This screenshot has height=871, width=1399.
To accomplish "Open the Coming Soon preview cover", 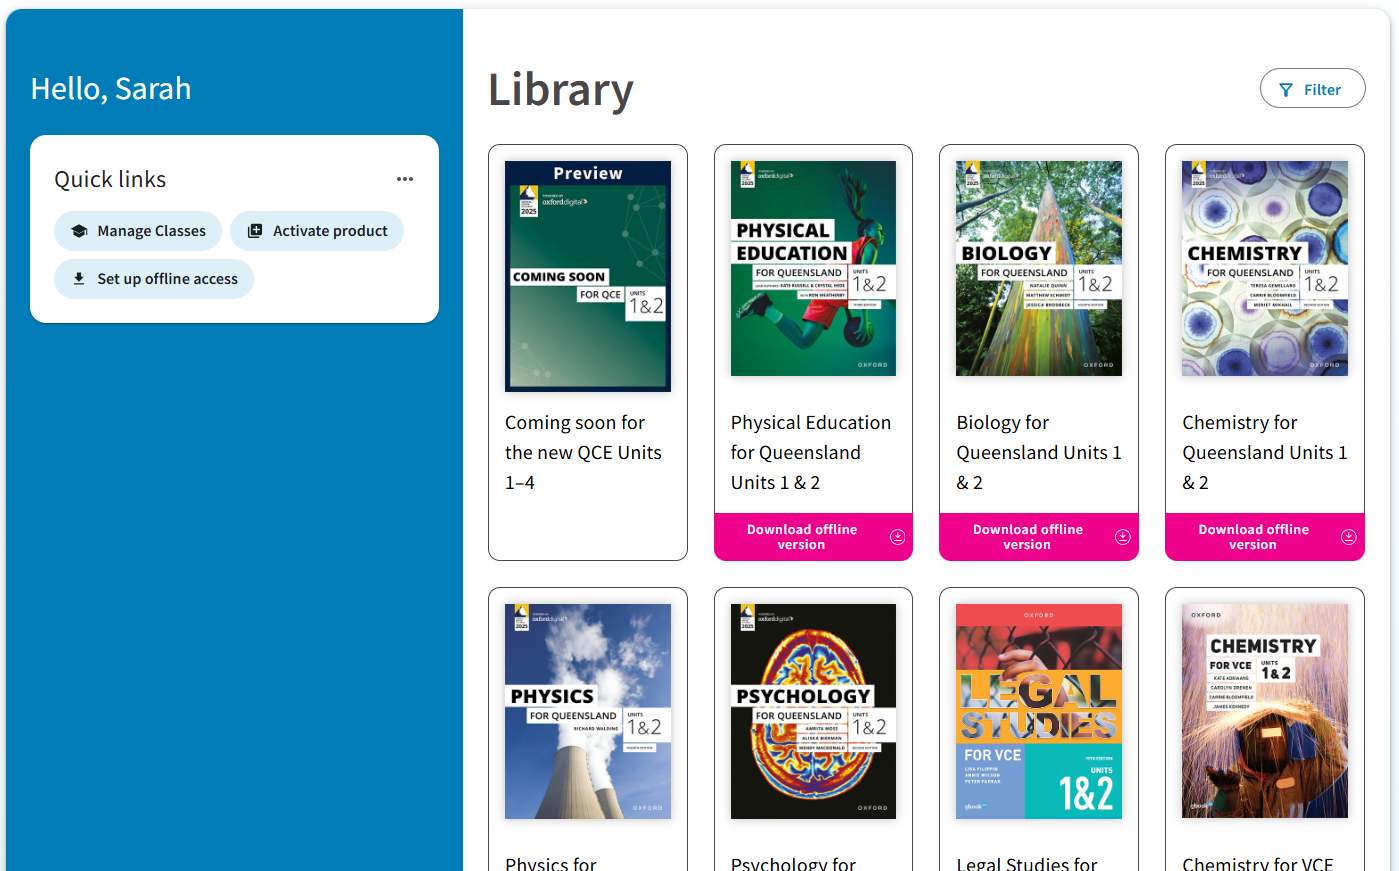I will pyautogui.click(x=588, y=276).
